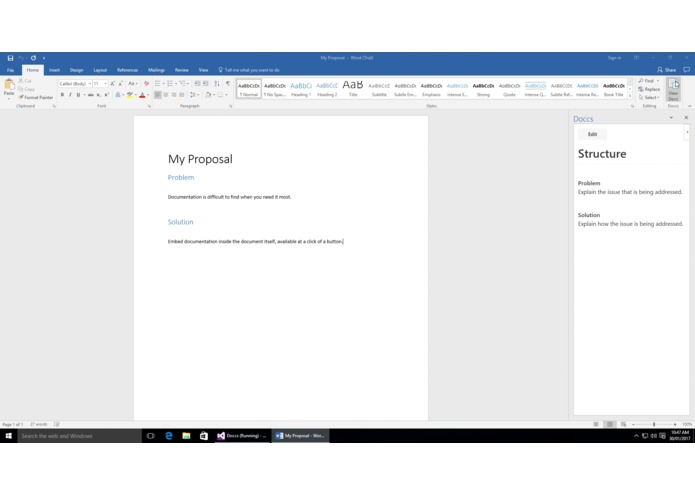This screenshot has width=695, height=494.
Task: Open the Doccs task pane options arrow
Action: click(671, 118)
